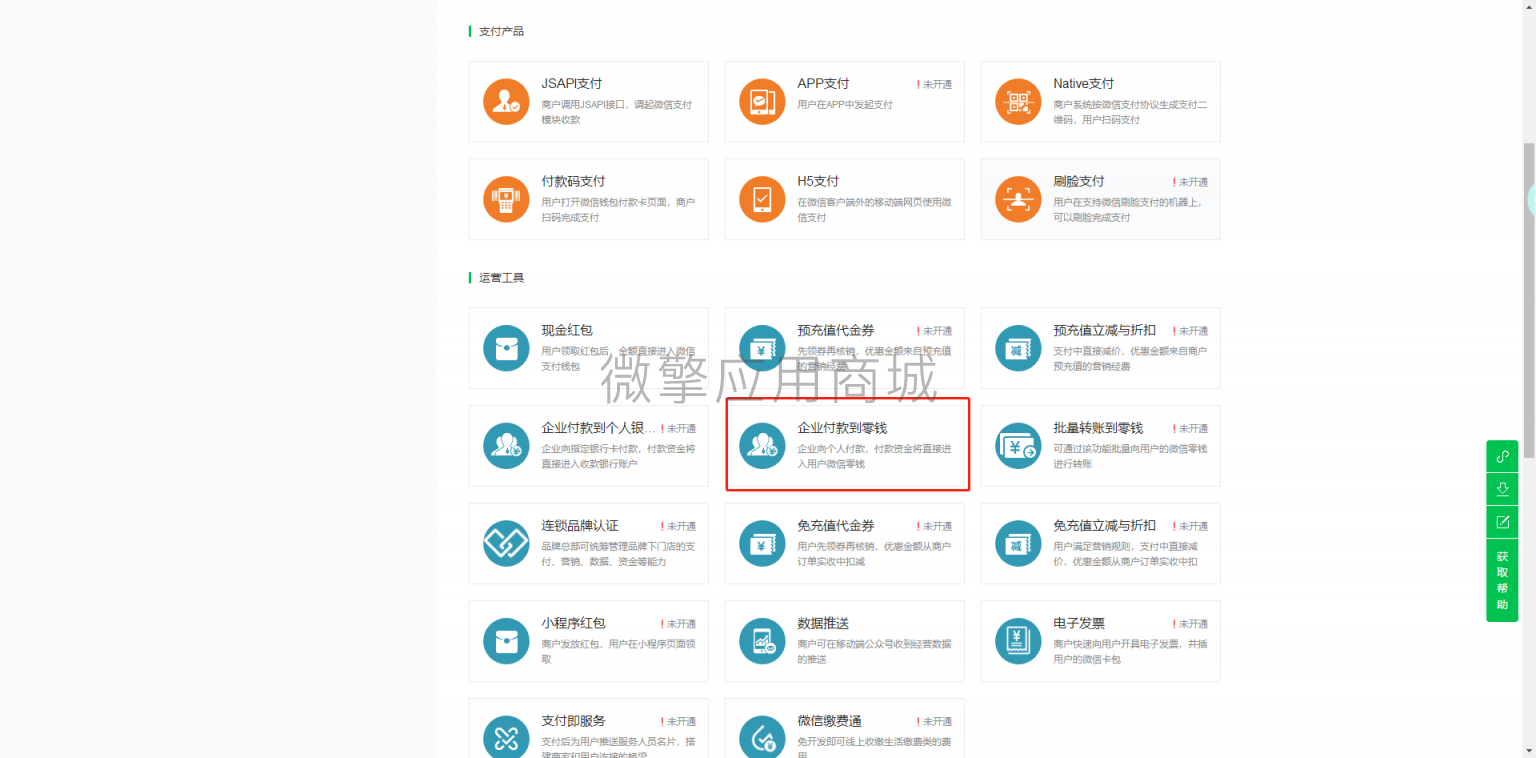
Task: Open the 支付即服务 icon
Action: tap(506, 737)
